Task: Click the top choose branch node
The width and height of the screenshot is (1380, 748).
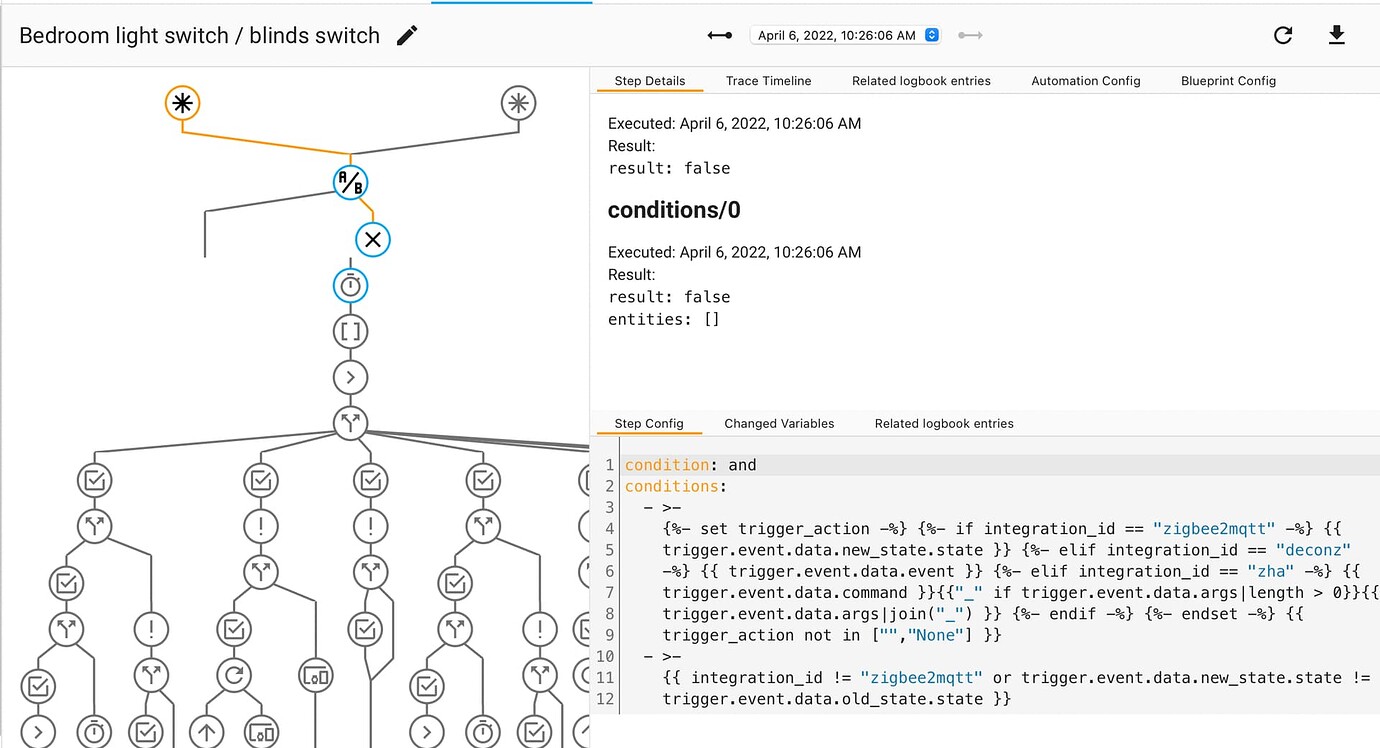Action: click(x=350, y=421)
